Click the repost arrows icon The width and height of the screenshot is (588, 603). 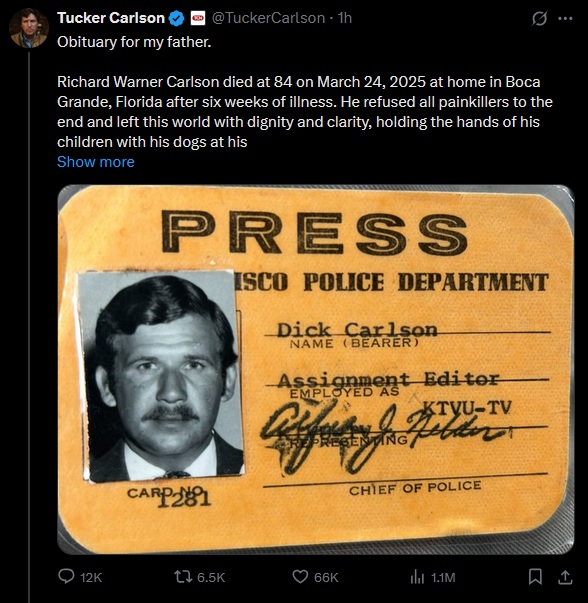[x=183, y=577]
